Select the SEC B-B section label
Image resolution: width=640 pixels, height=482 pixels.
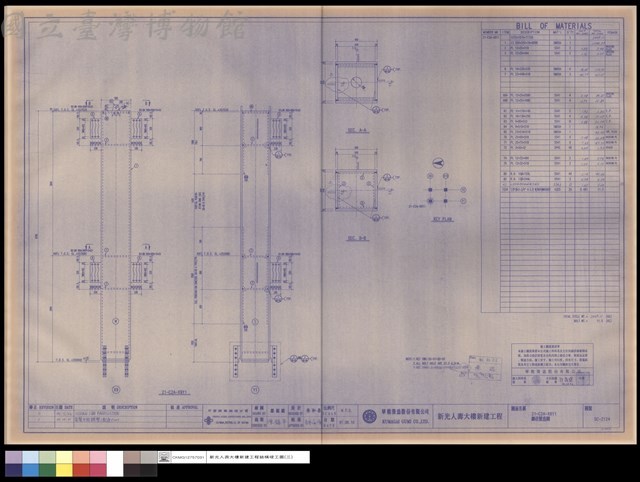pyautogui.click(x=358, y=238)
